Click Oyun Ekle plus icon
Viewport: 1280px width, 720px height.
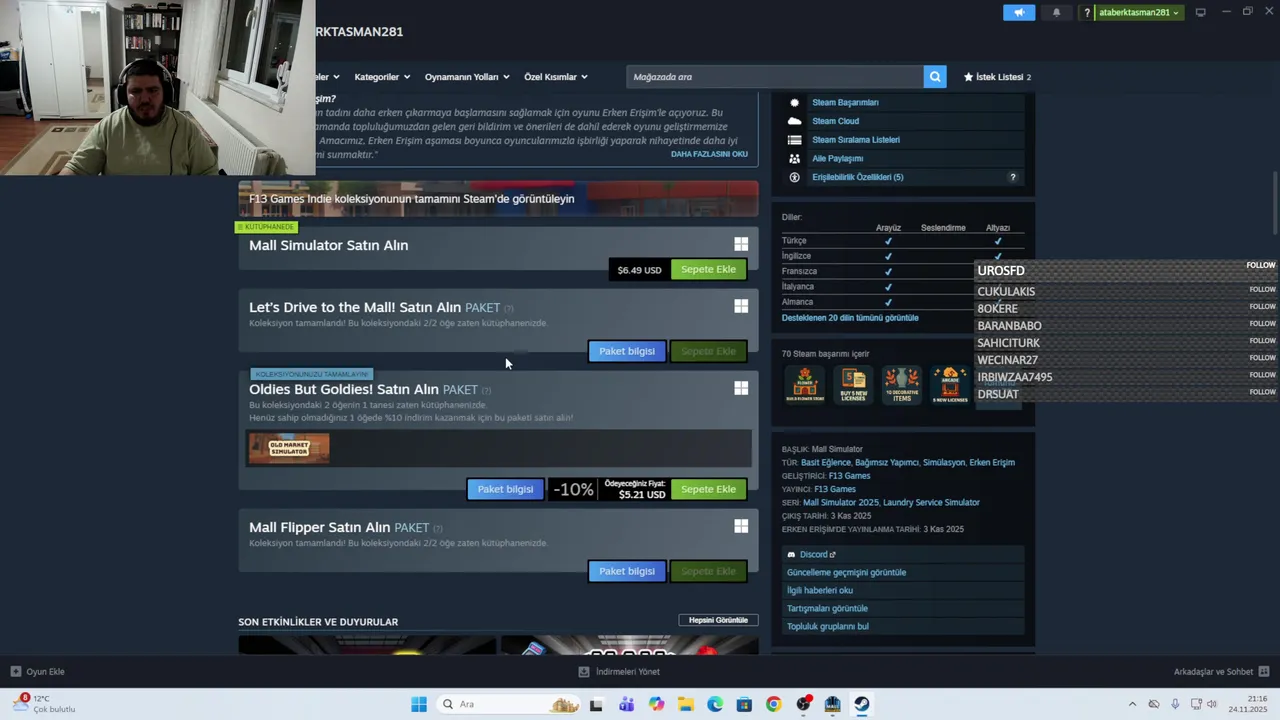[x=15, y=672]
